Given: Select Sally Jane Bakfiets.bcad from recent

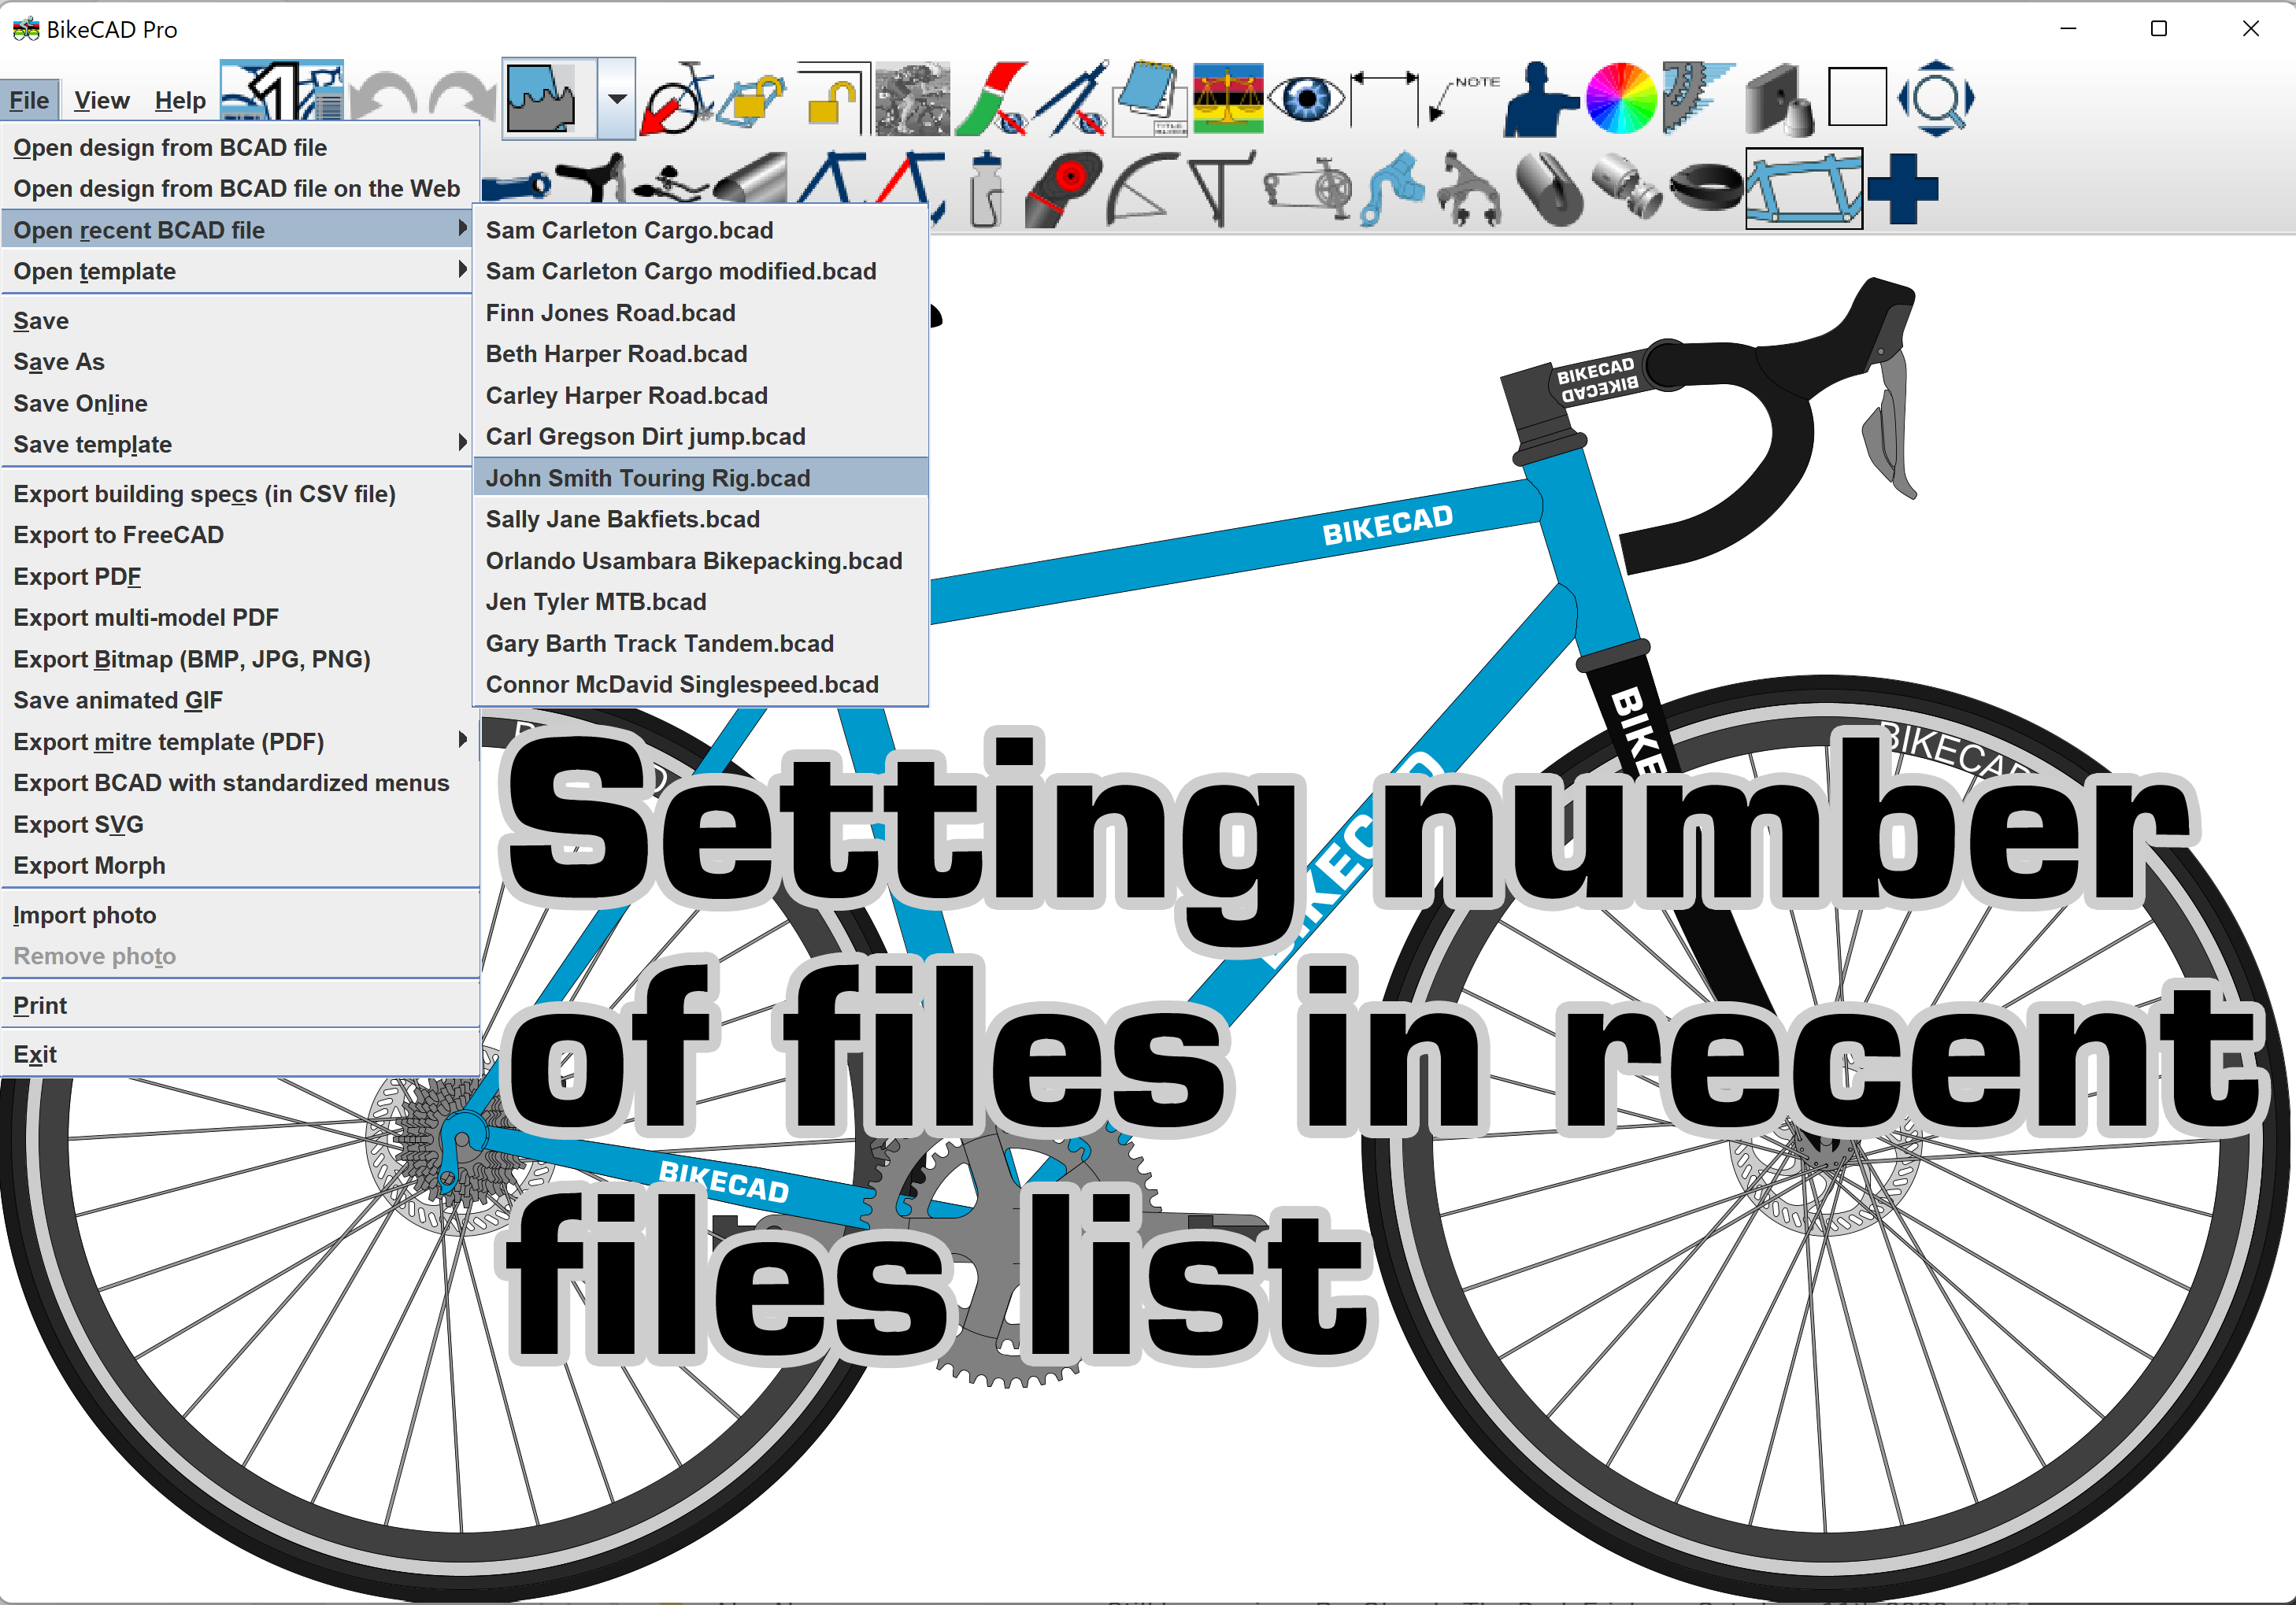Looking at the screenshot, I should tap(624, 518).
